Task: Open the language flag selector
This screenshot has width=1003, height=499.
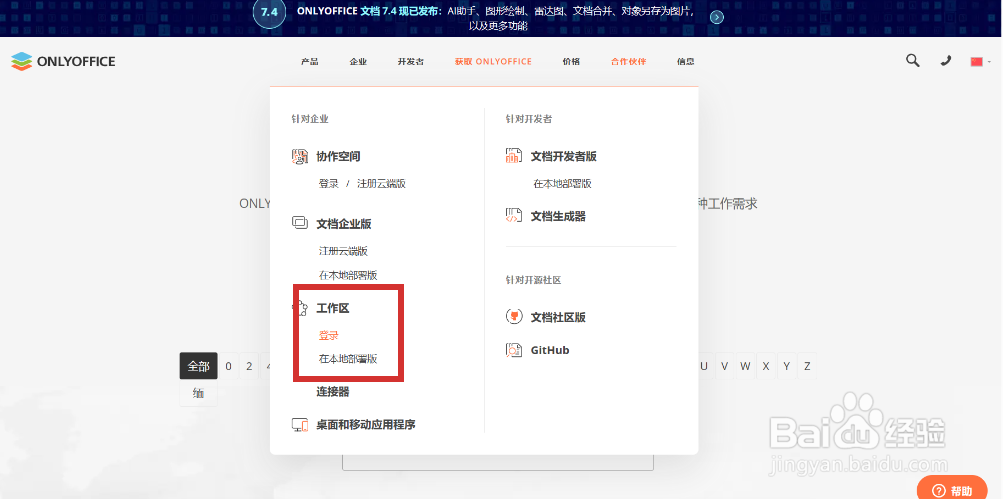Action: coord(980,61)
